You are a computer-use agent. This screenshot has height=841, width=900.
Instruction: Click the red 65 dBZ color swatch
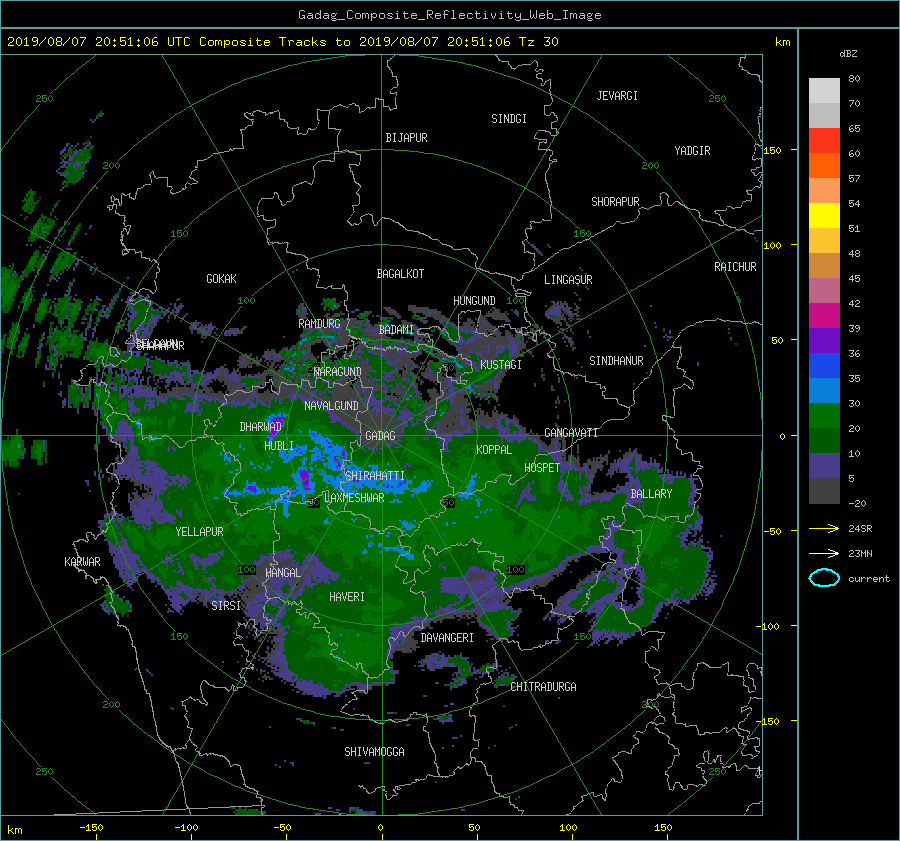tap(824, 140)
